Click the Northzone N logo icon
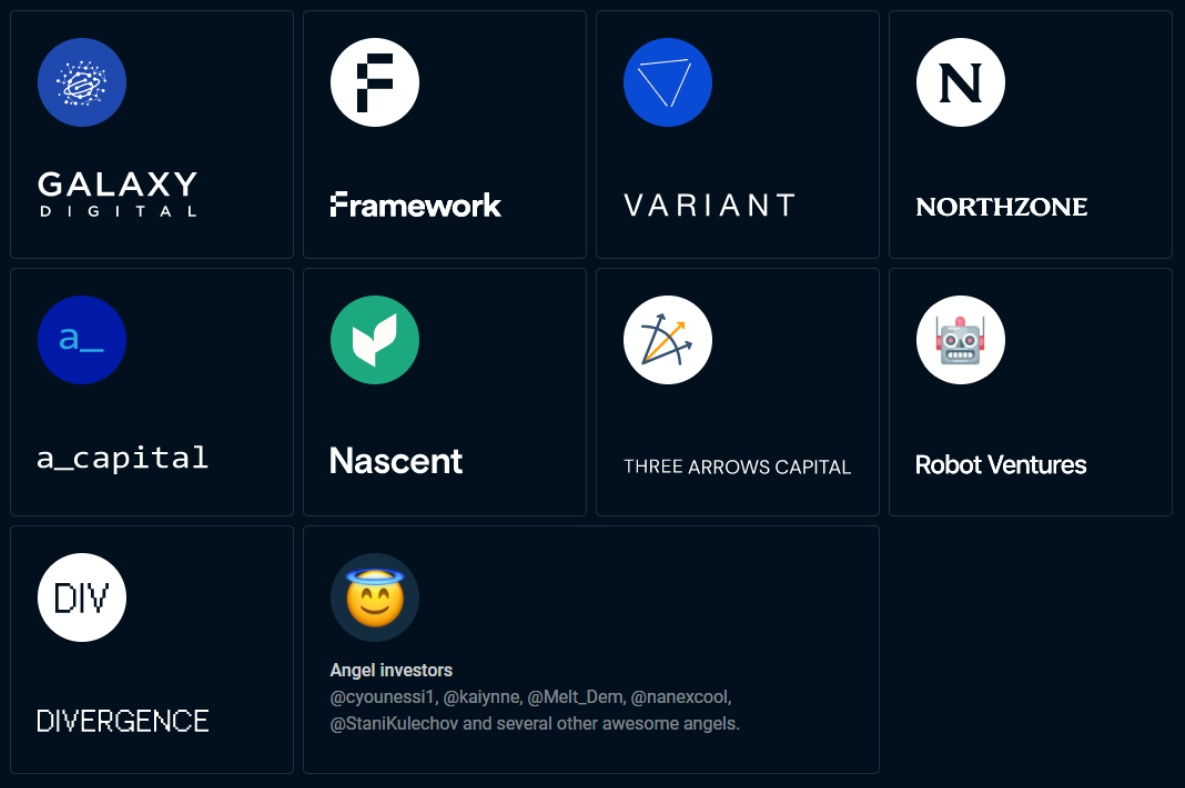Screen dimensions: 1185x788 961,83
